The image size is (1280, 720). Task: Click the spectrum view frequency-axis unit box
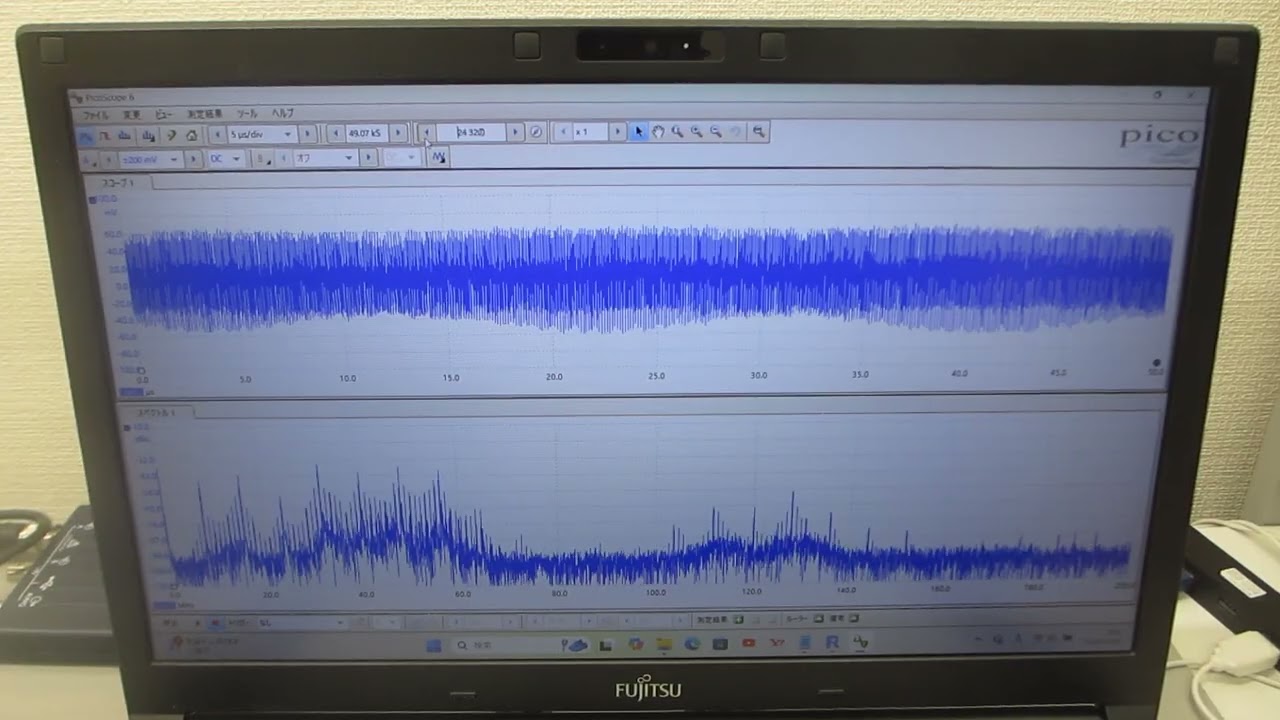(x=164, y=605)
